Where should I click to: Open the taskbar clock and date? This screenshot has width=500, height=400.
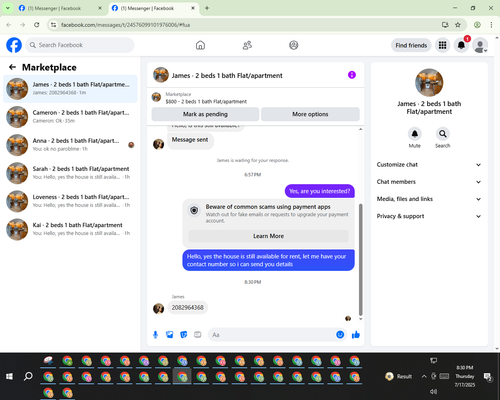(465, 376)
